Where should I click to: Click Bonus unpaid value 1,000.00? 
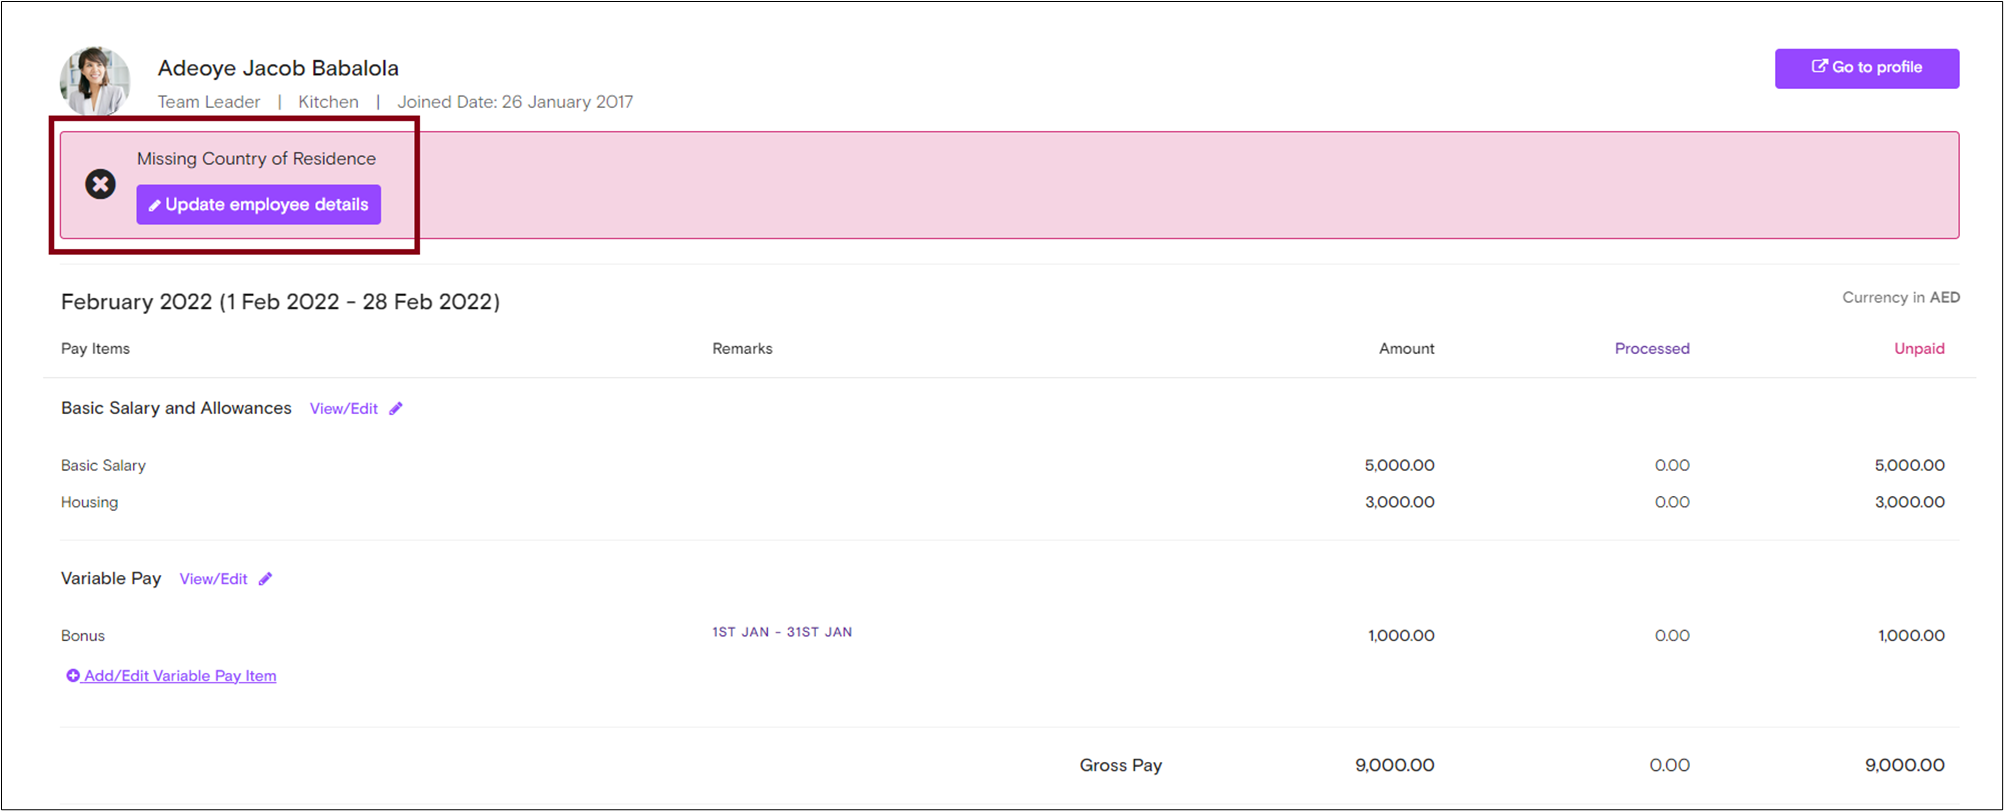point(1911,635)
